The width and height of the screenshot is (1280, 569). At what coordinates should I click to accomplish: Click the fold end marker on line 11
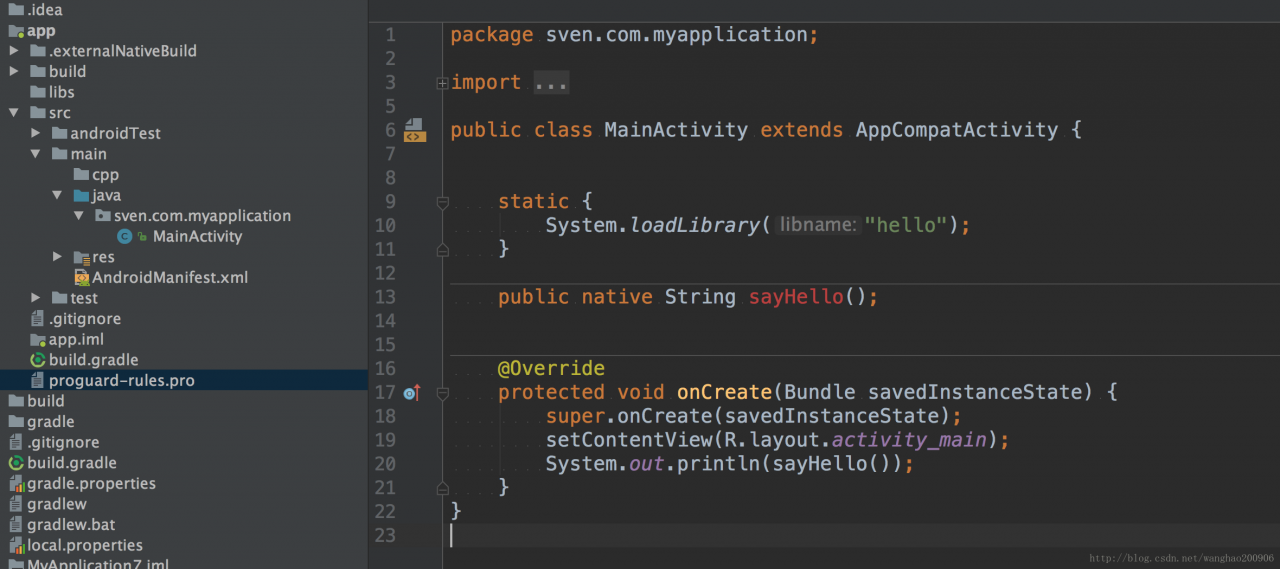coord(442,250)
